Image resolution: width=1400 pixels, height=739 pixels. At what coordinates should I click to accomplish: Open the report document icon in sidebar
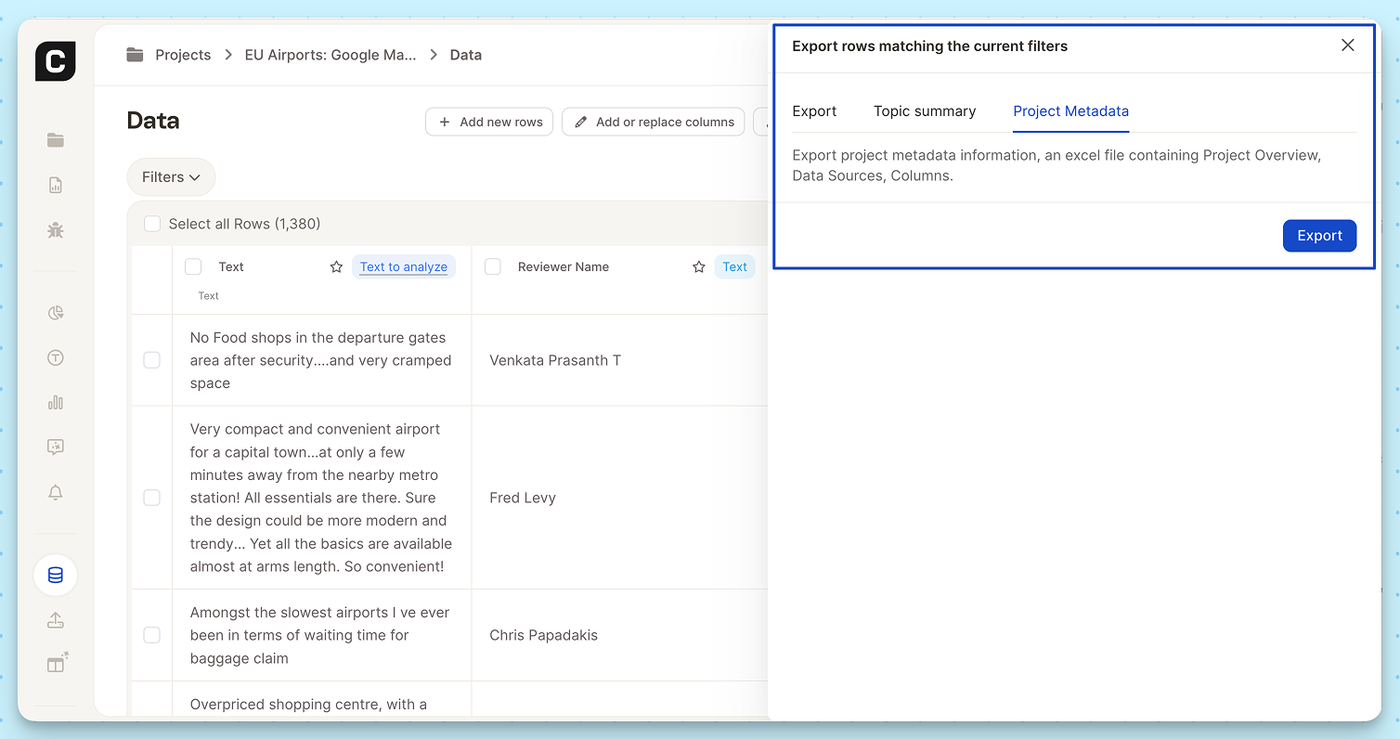pyautogui.click(x=55, y=185)
